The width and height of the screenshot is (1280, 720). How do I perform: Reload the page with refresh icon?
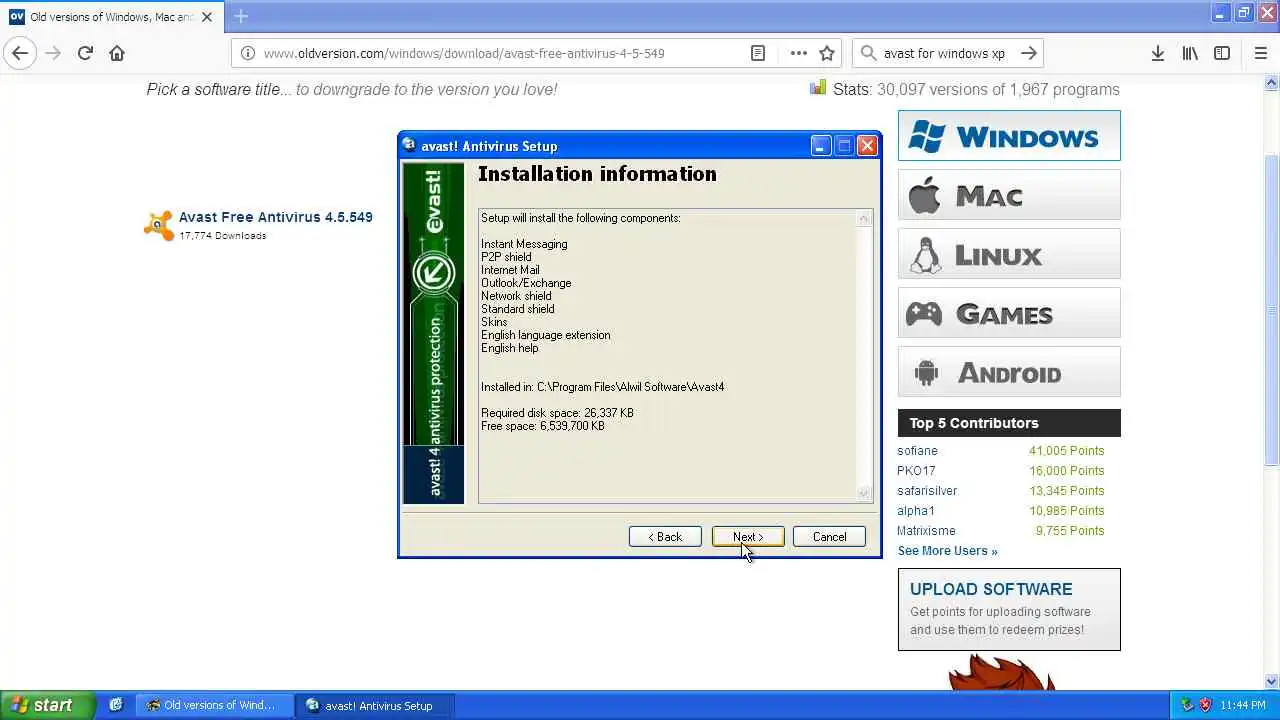(x=85, y=53)
